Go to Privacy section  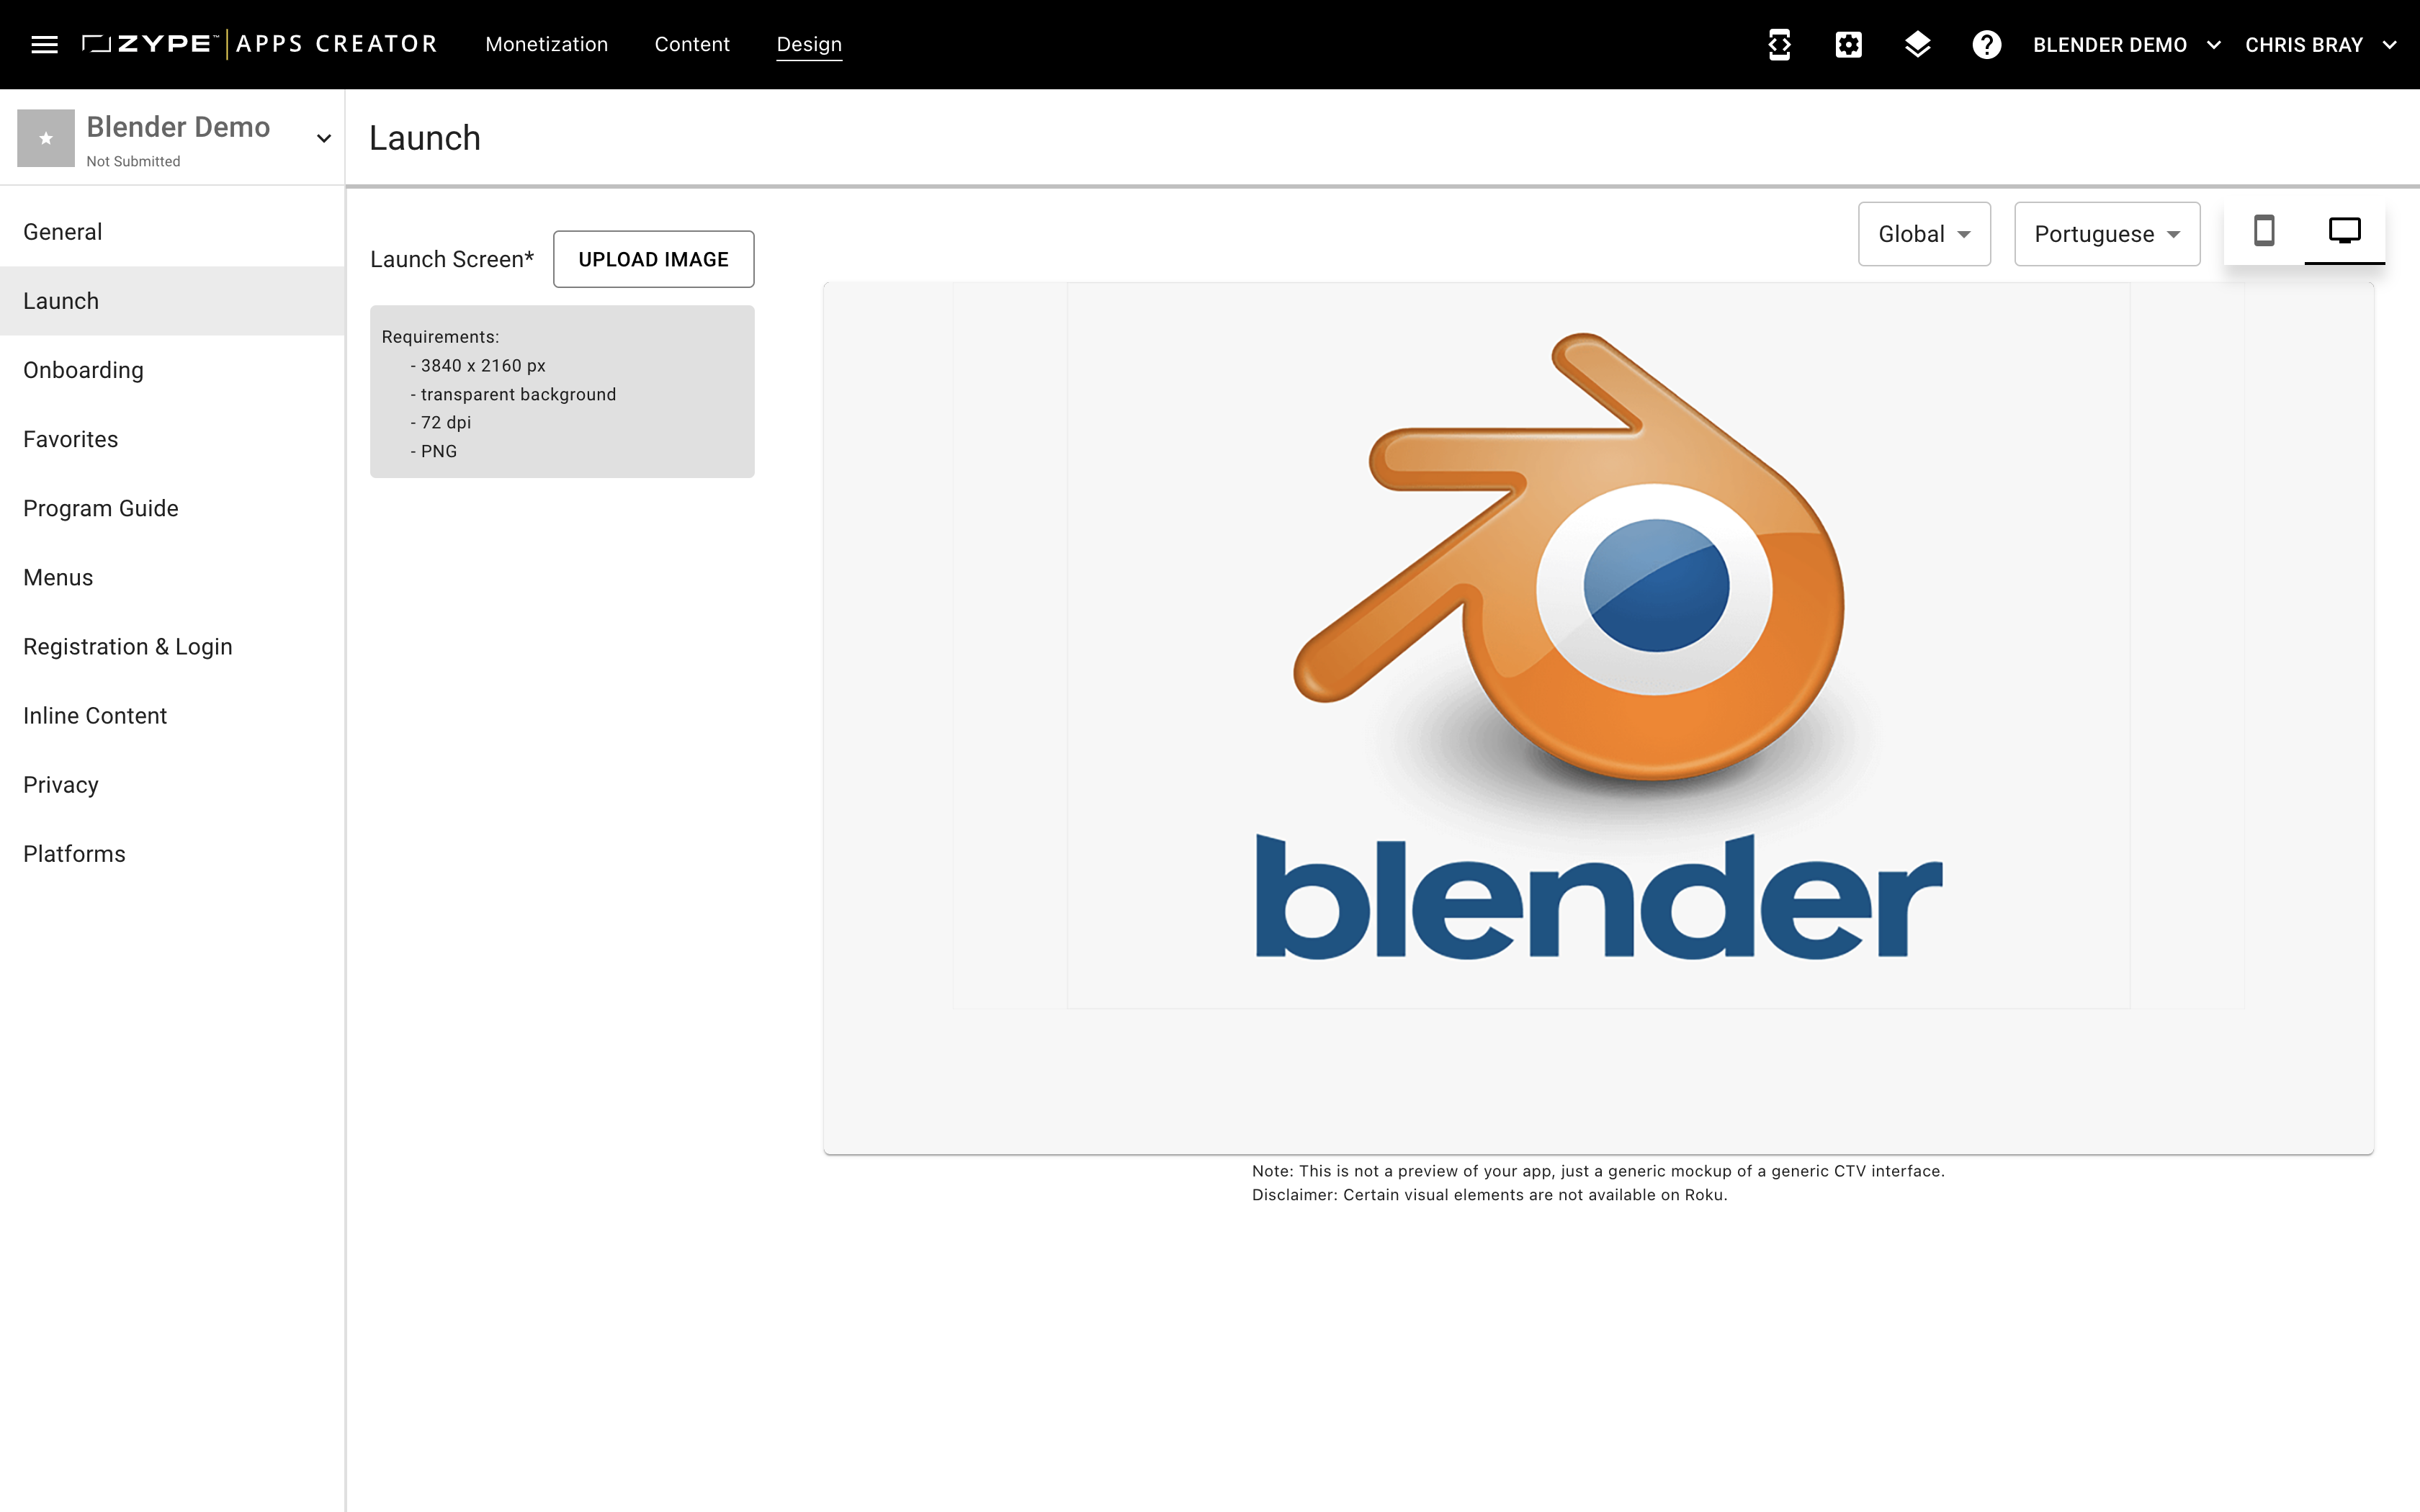click(172, 785)
